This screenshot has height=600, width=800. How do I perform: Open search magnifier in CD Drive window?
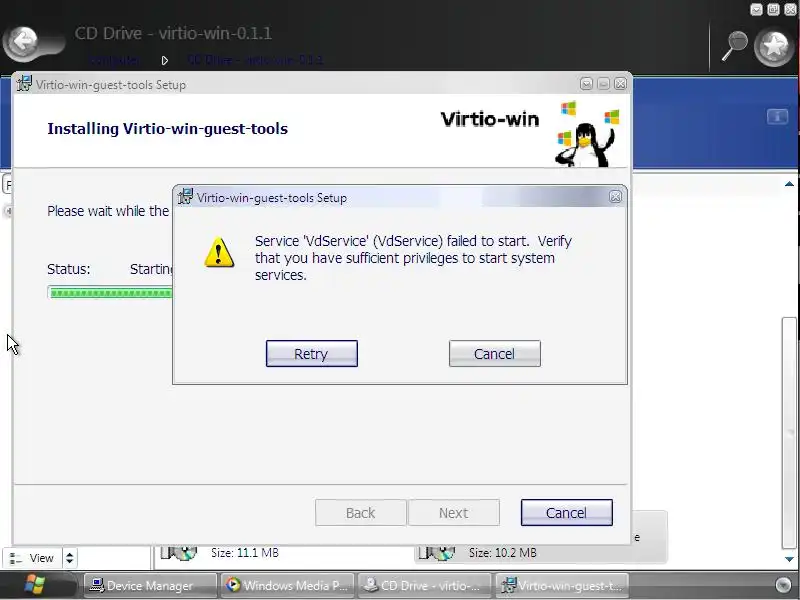tap(734, 45)
